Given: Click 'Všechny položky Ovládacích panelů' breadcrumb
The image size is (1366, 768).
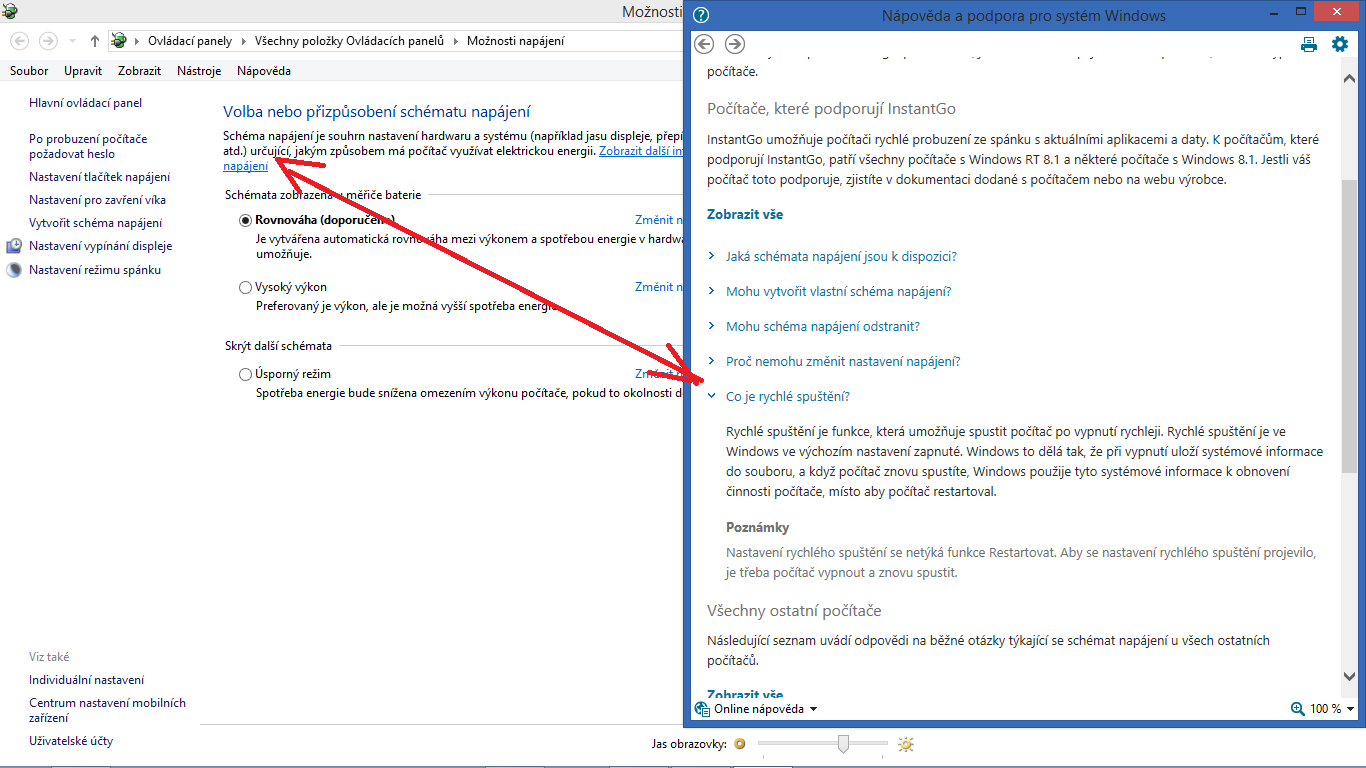Looking at the screenshot, I should tap(349, 41).
